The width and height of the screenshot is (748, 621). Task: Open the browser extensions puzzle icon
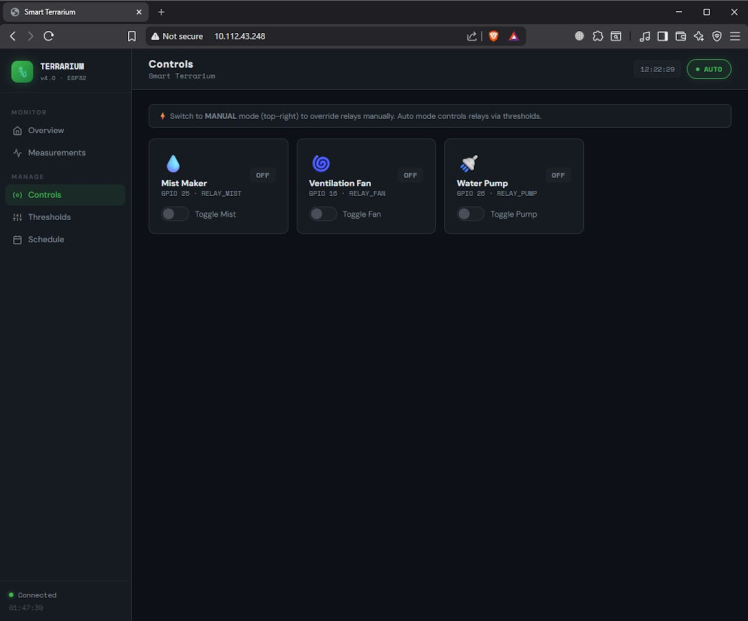pos(597,36)
